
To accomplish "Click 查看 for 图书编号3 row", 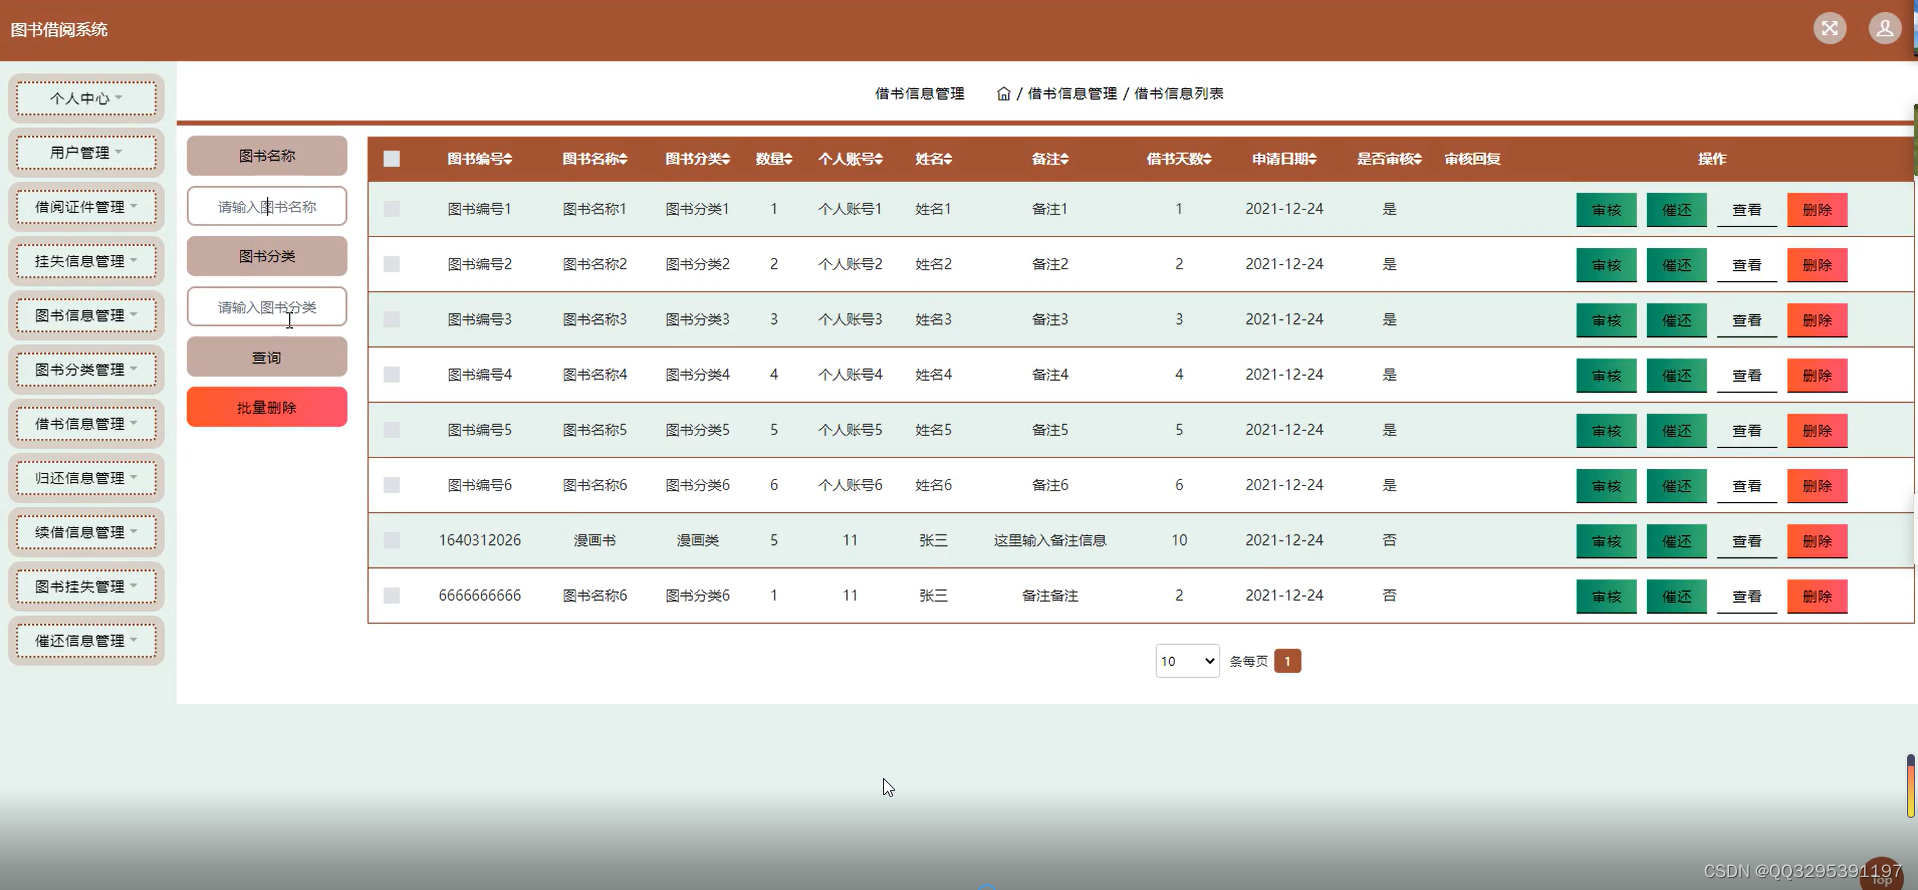I will point(1747,320).
